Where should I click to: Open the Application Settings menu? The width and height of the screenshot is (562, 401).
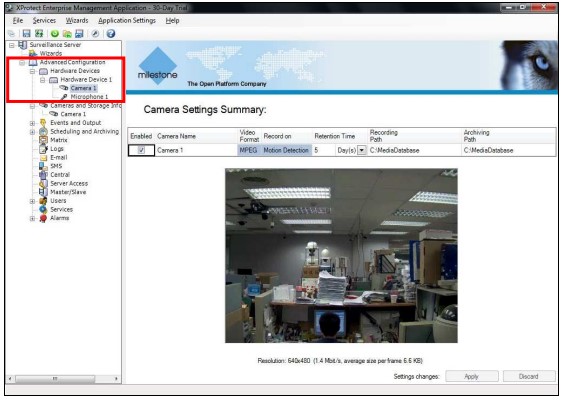(127, 20)
